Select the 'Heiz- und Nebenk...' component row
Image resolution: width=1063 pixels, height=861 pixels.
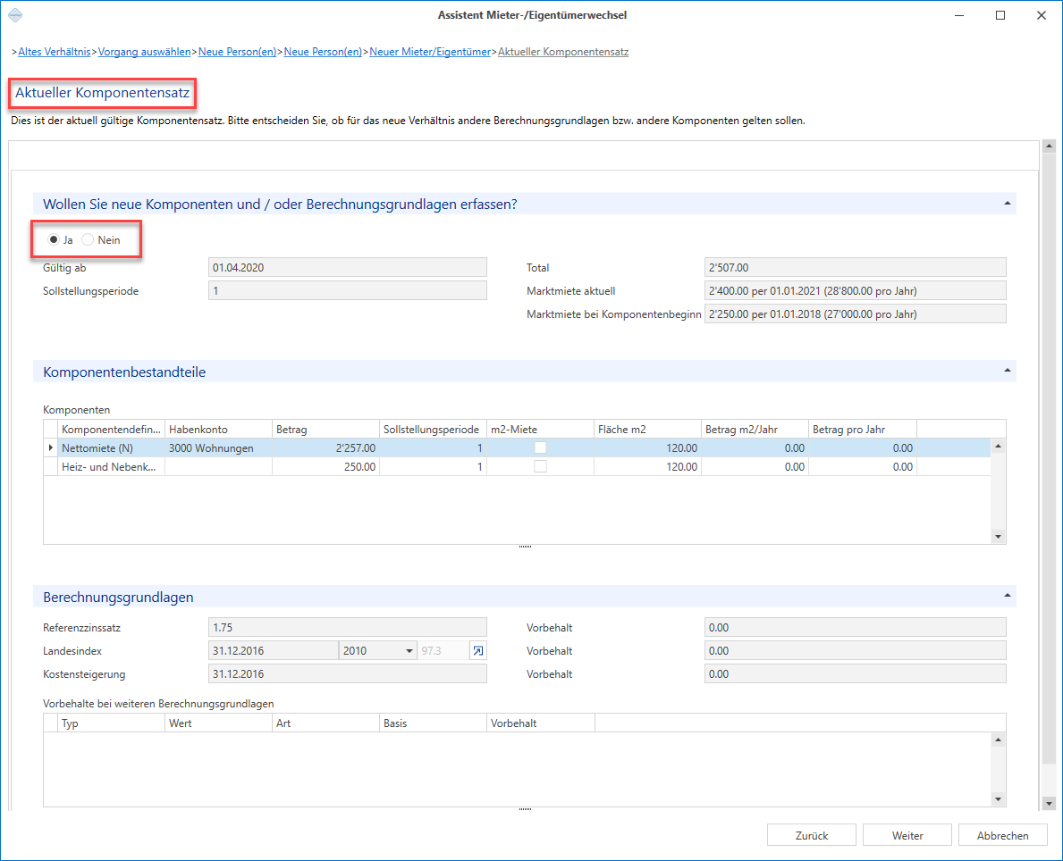point(517,466)
